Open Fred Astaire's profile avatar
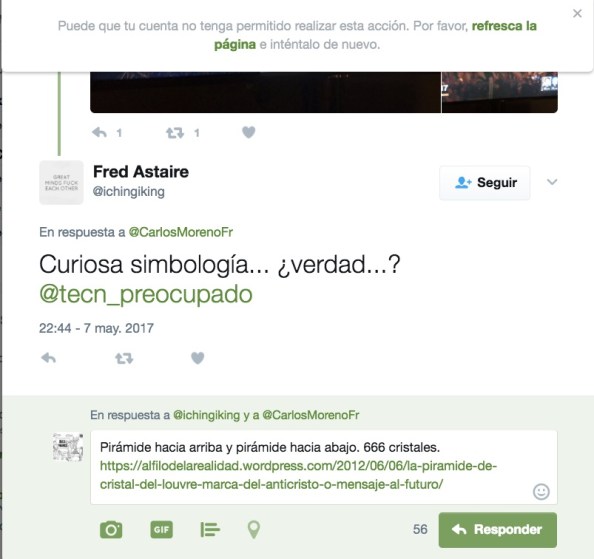 61,183
